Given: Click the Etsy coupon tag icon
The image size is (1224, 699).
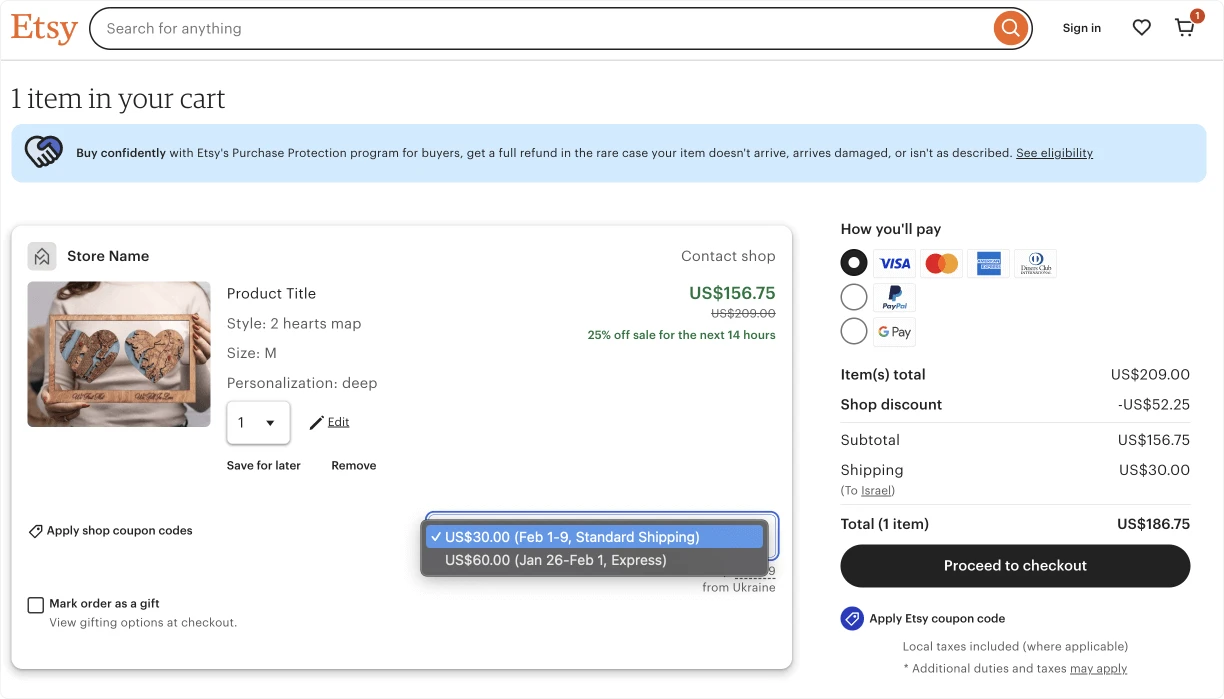Looking at the screenshot, I should [852, 619].
